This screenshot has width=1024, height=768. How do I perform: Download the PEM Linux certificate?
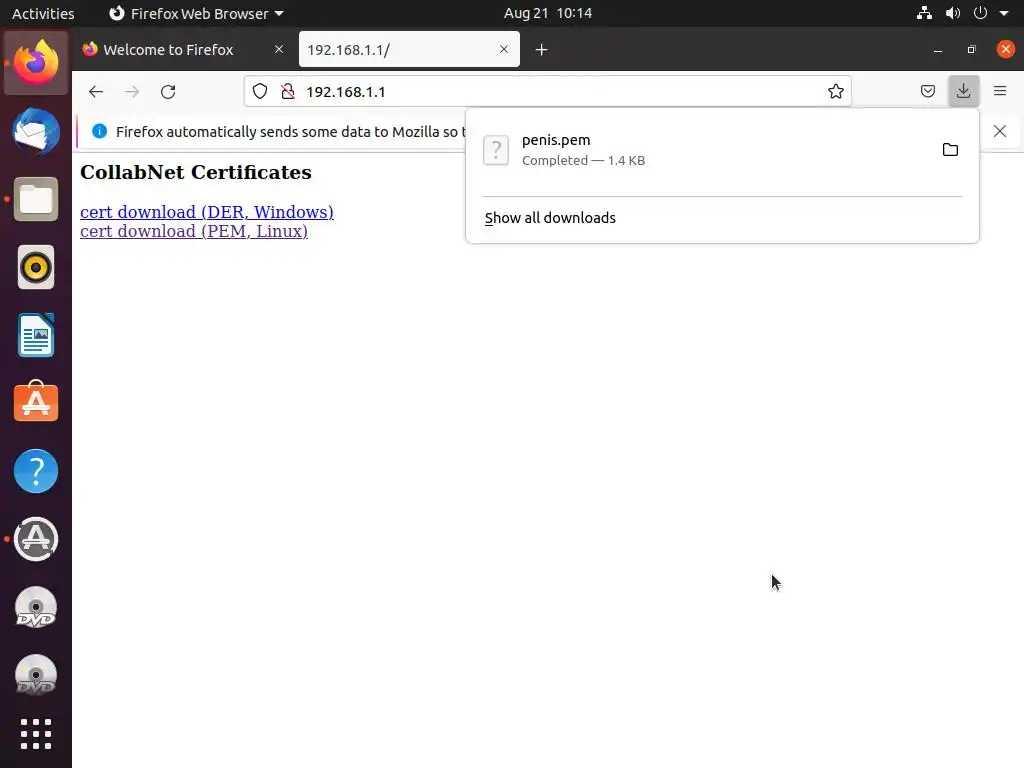193,231
